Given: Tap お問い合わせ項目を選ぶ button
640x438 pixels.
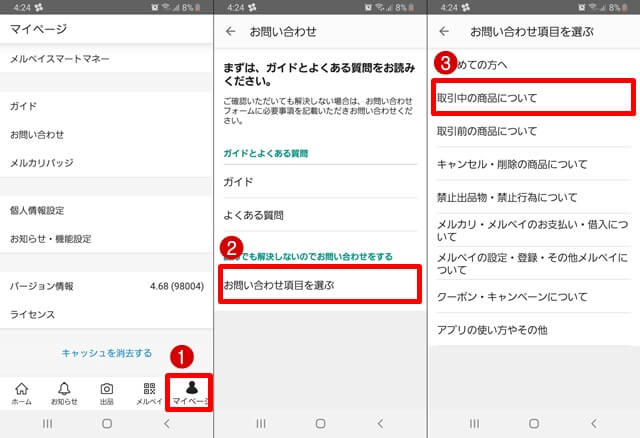Looking at the screenshot, I should coord(320,285).
